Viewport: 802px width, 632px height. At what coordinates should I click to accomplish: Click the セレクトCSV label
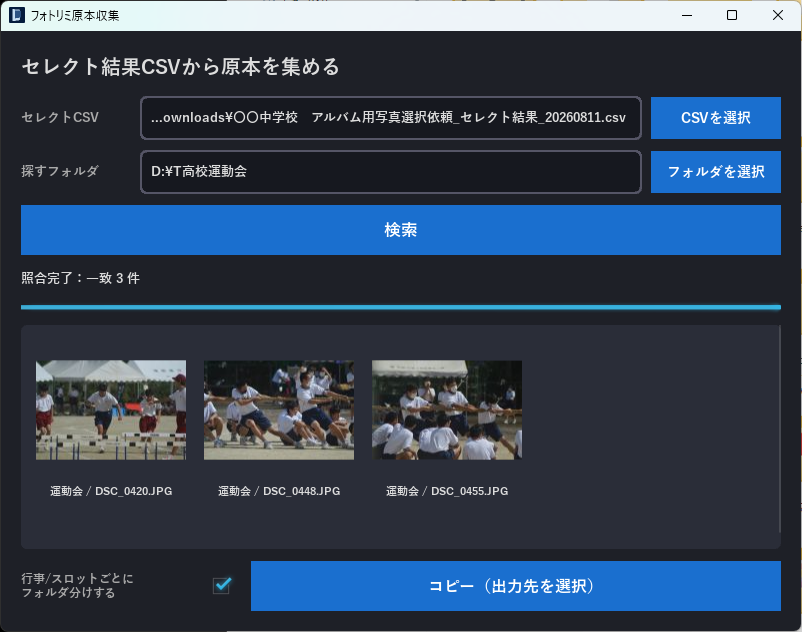coord(60,117)
